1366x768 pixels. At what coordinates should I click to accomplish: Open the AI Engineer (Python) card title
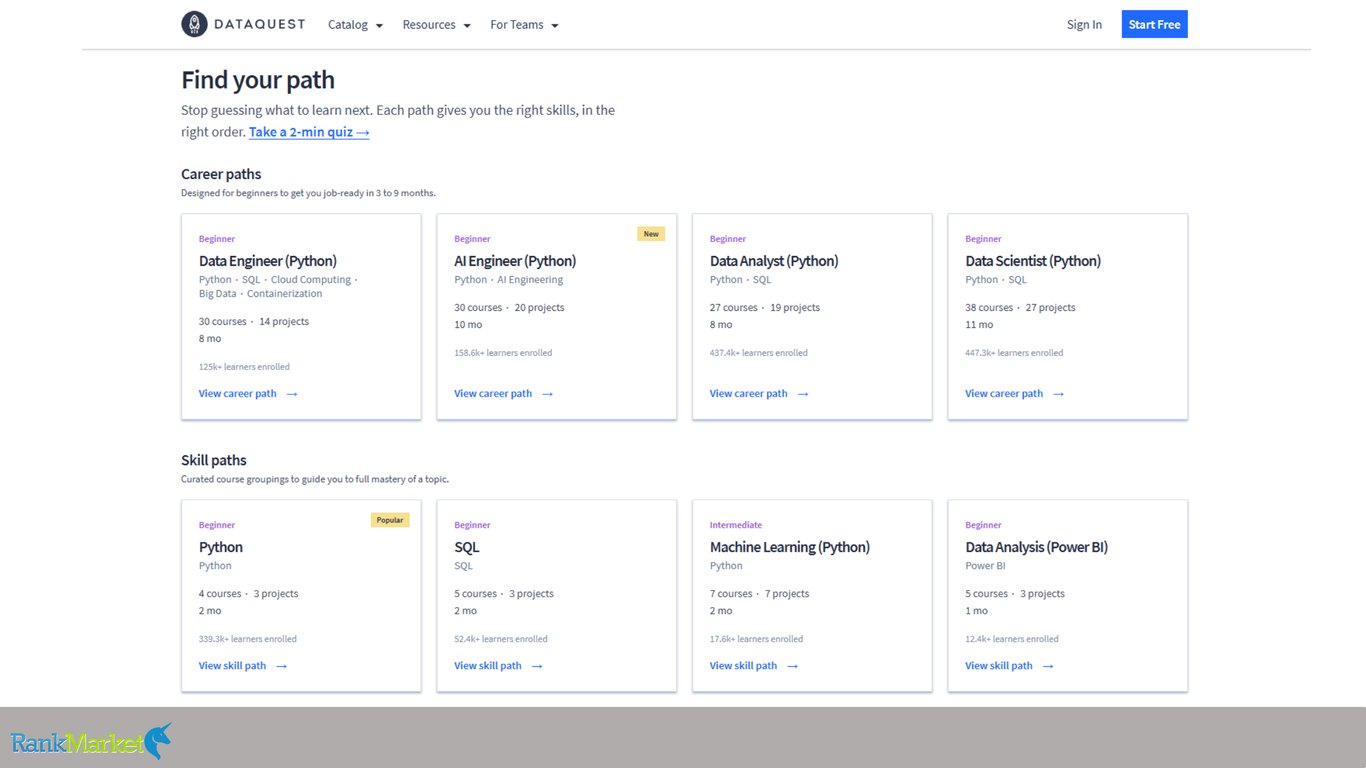tap(515, 261)
